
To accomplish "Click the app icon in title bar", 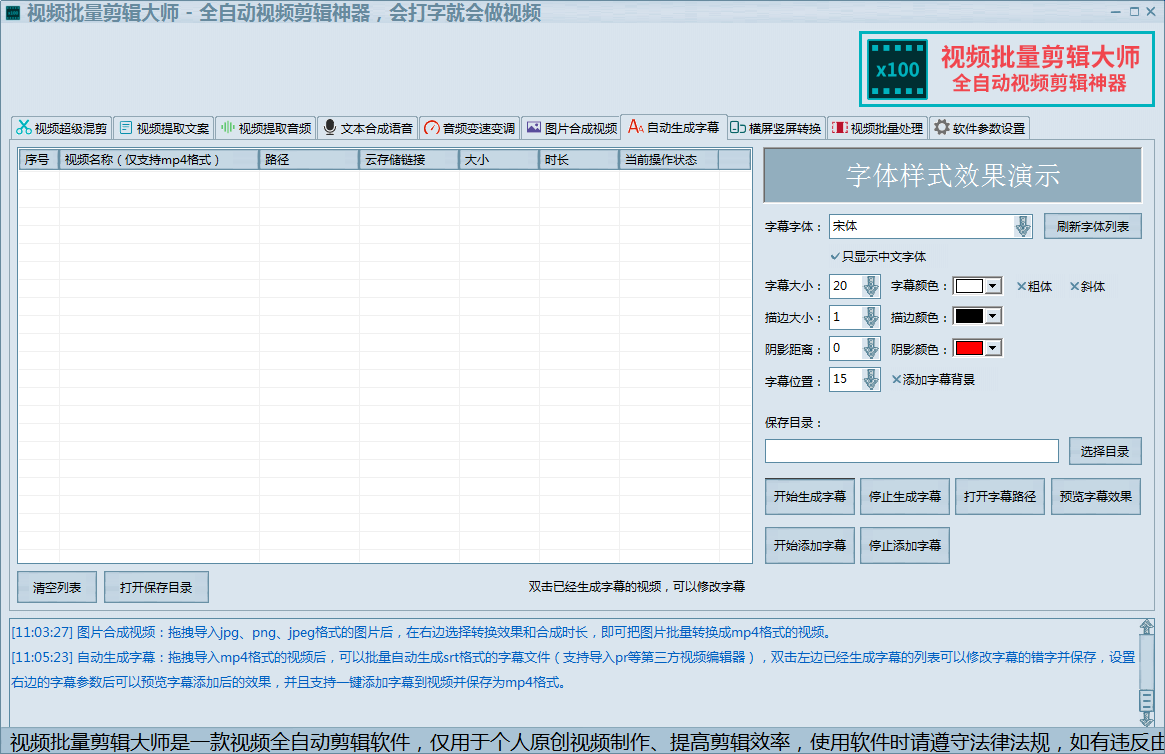I will 13,13.
